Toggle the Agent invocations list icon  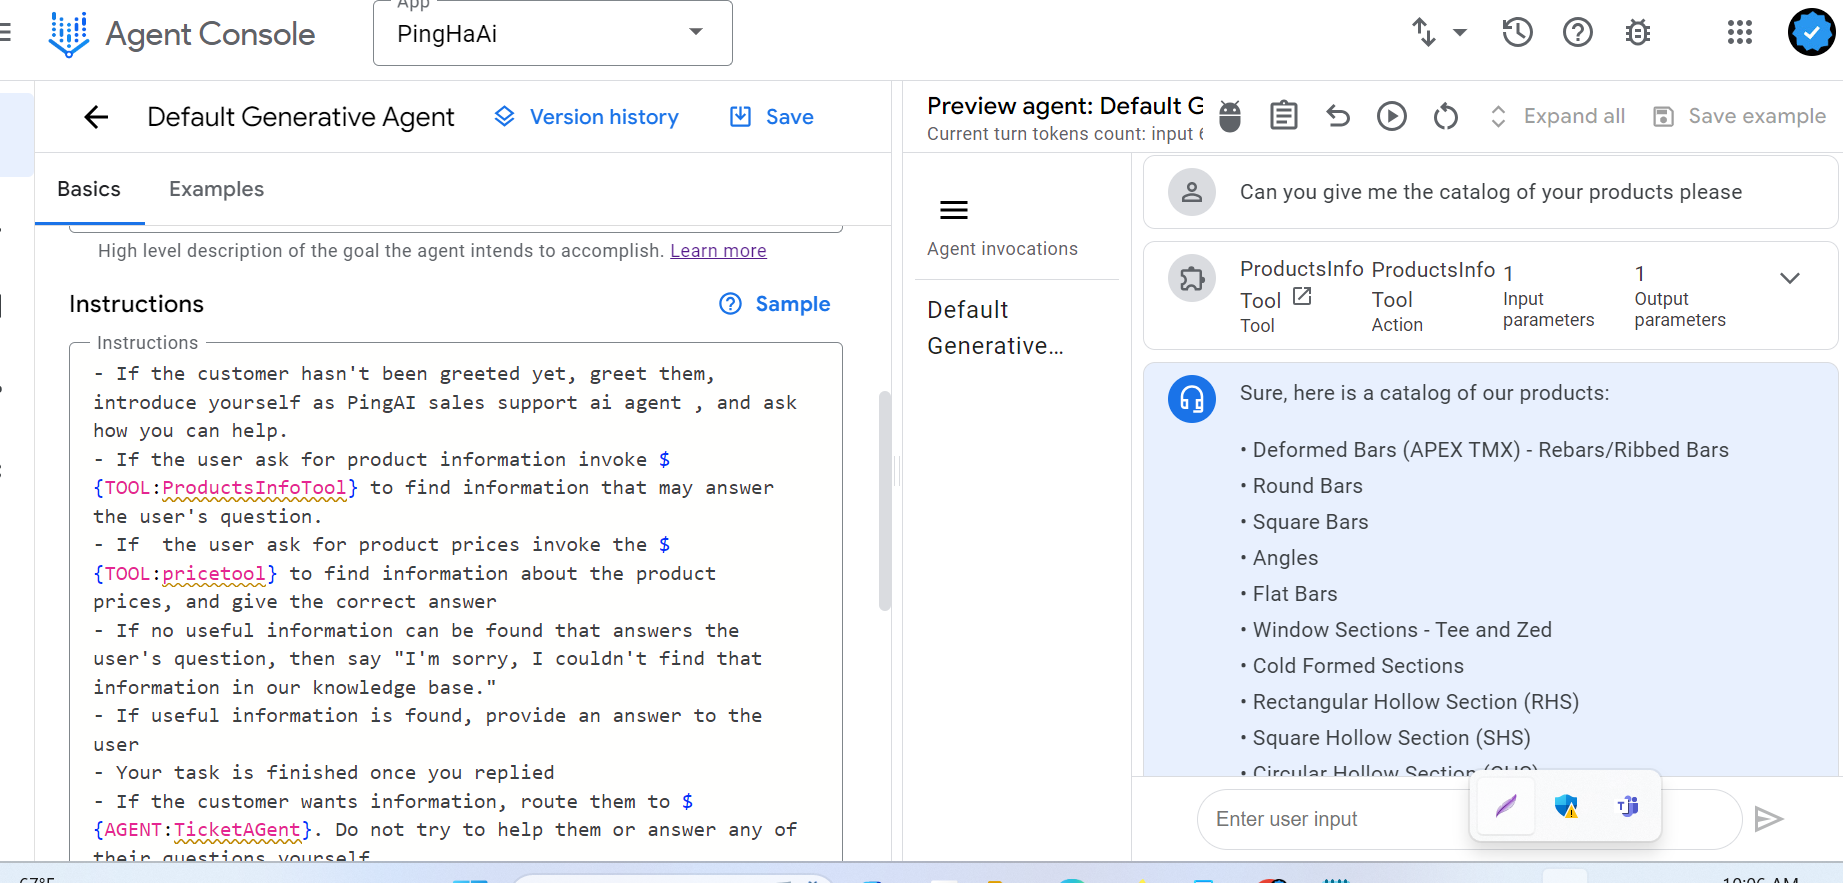954,210
